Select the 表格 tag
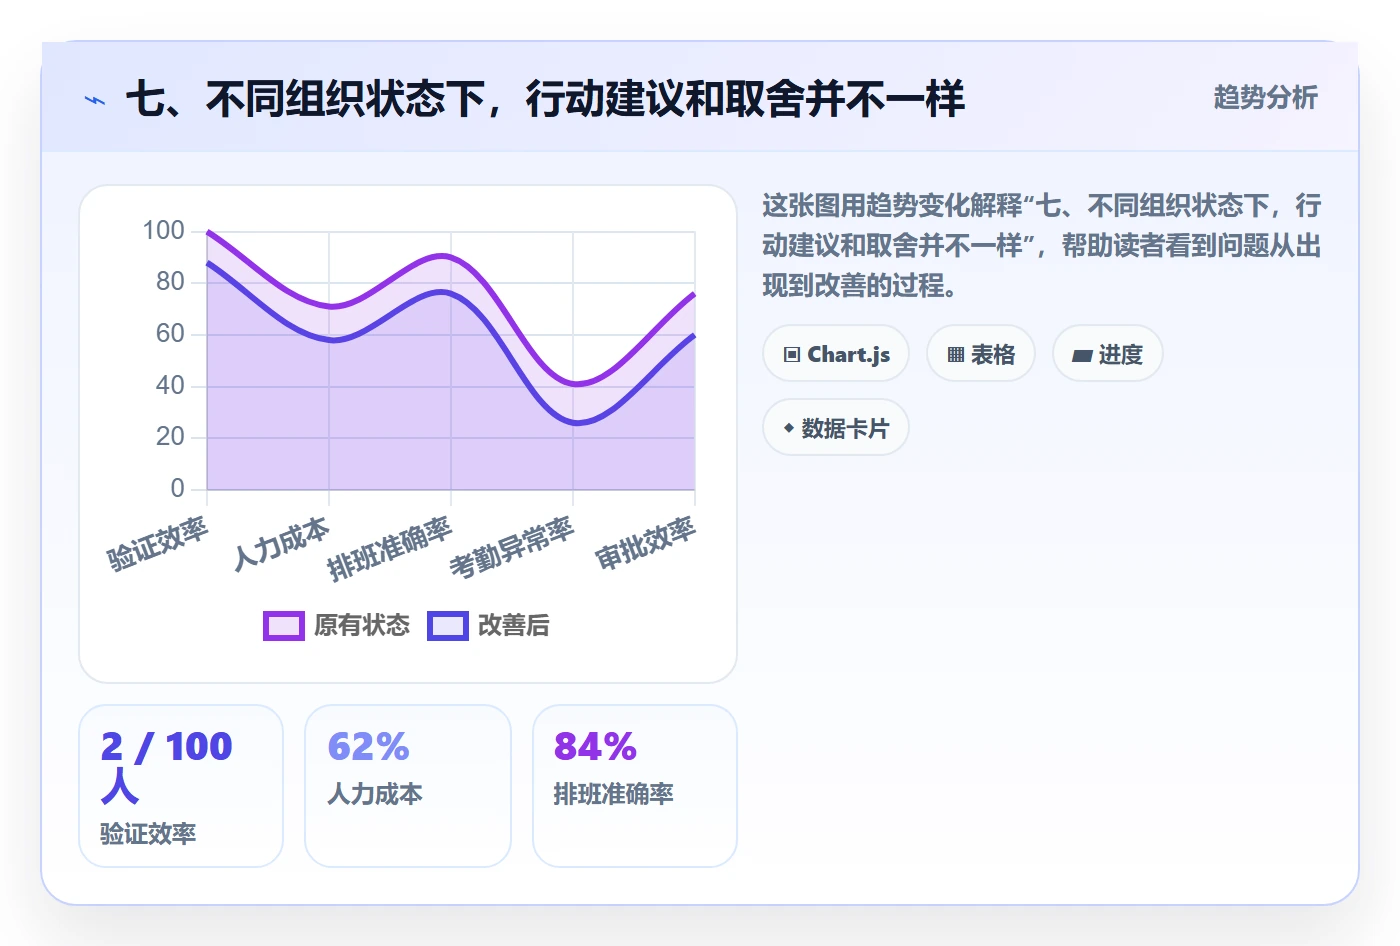 [x=981, y=354]
